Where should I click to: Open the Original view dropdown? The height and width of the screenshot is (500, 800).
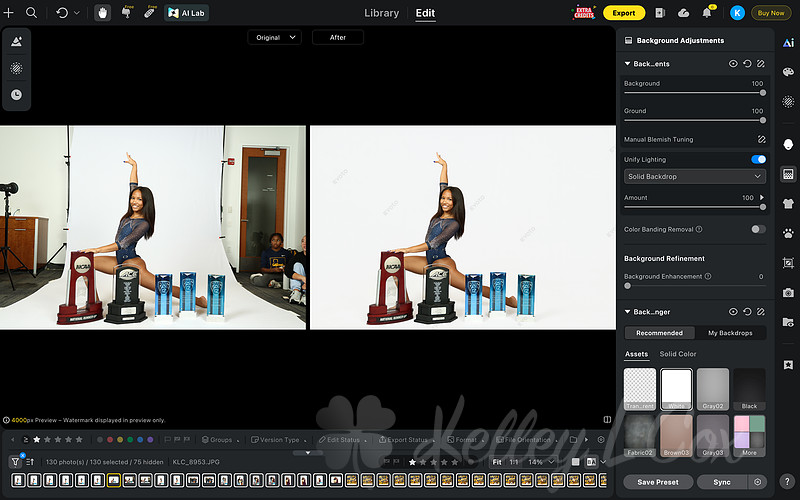(x=274, y=37)
